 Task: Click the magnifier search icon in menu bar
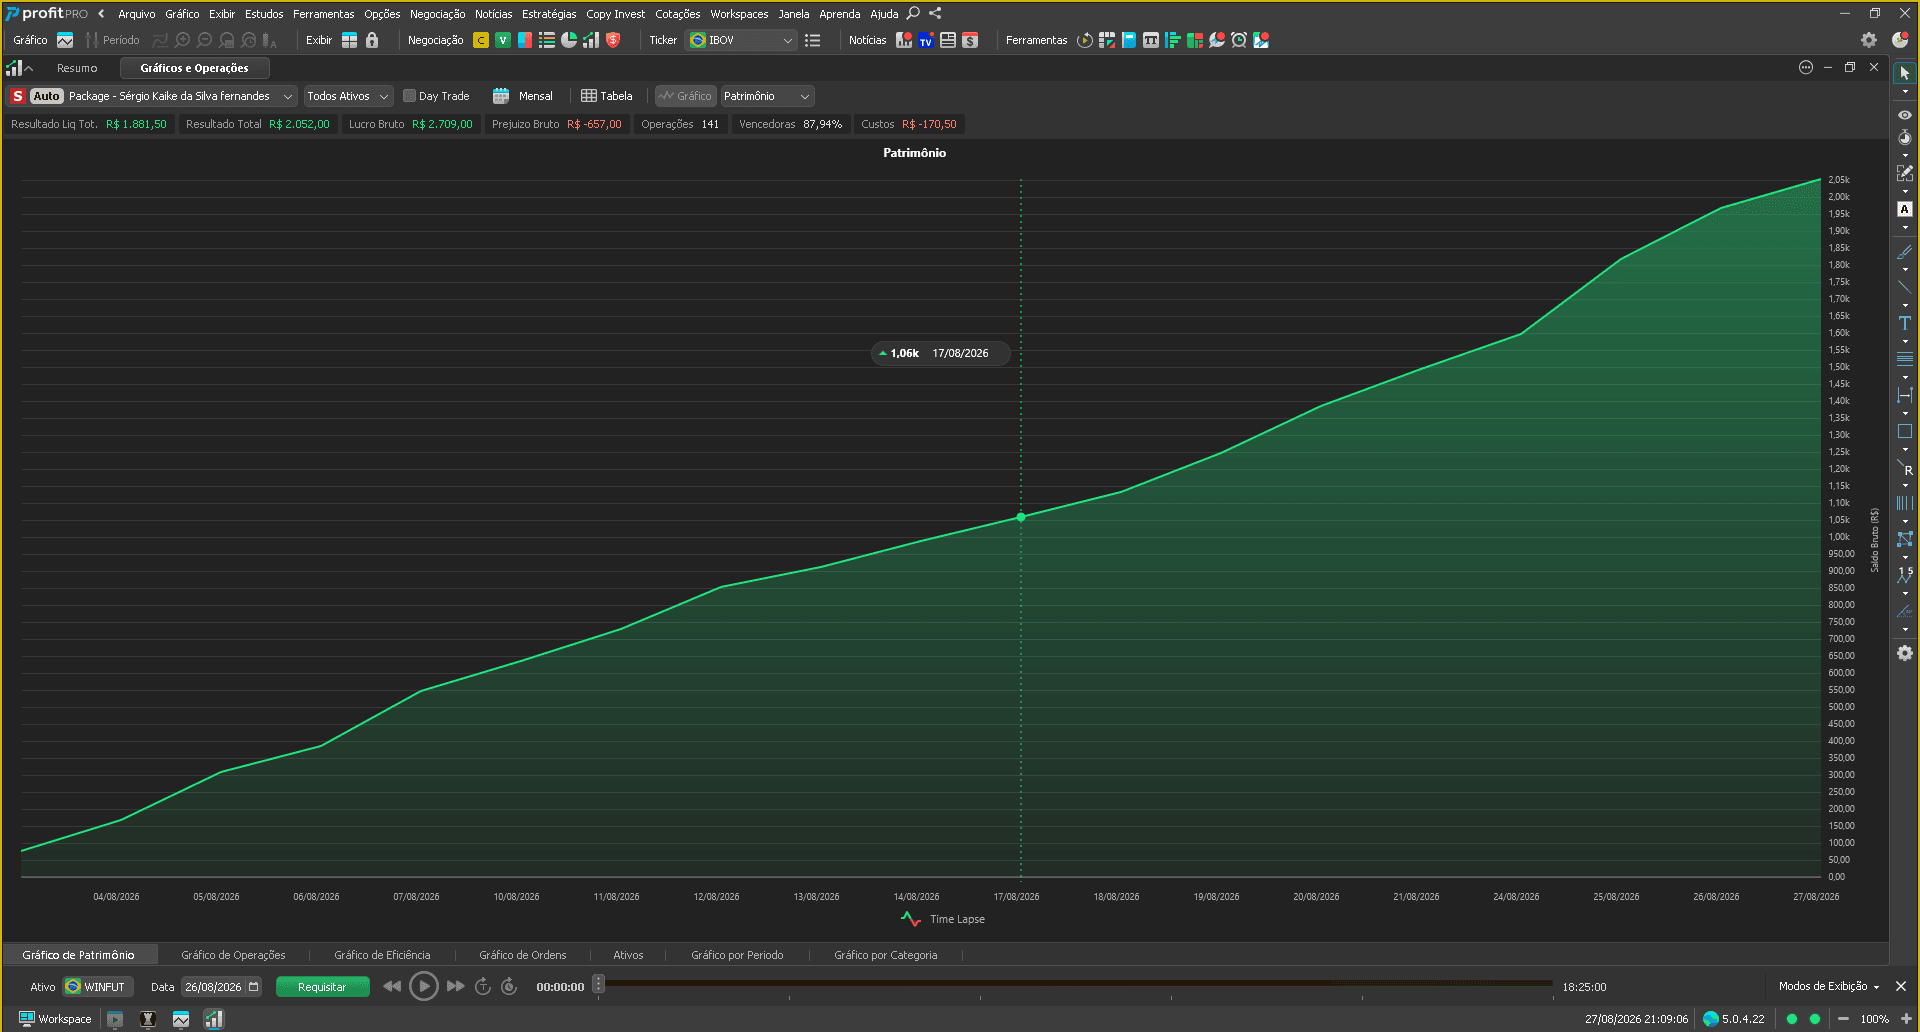(913, 13)
